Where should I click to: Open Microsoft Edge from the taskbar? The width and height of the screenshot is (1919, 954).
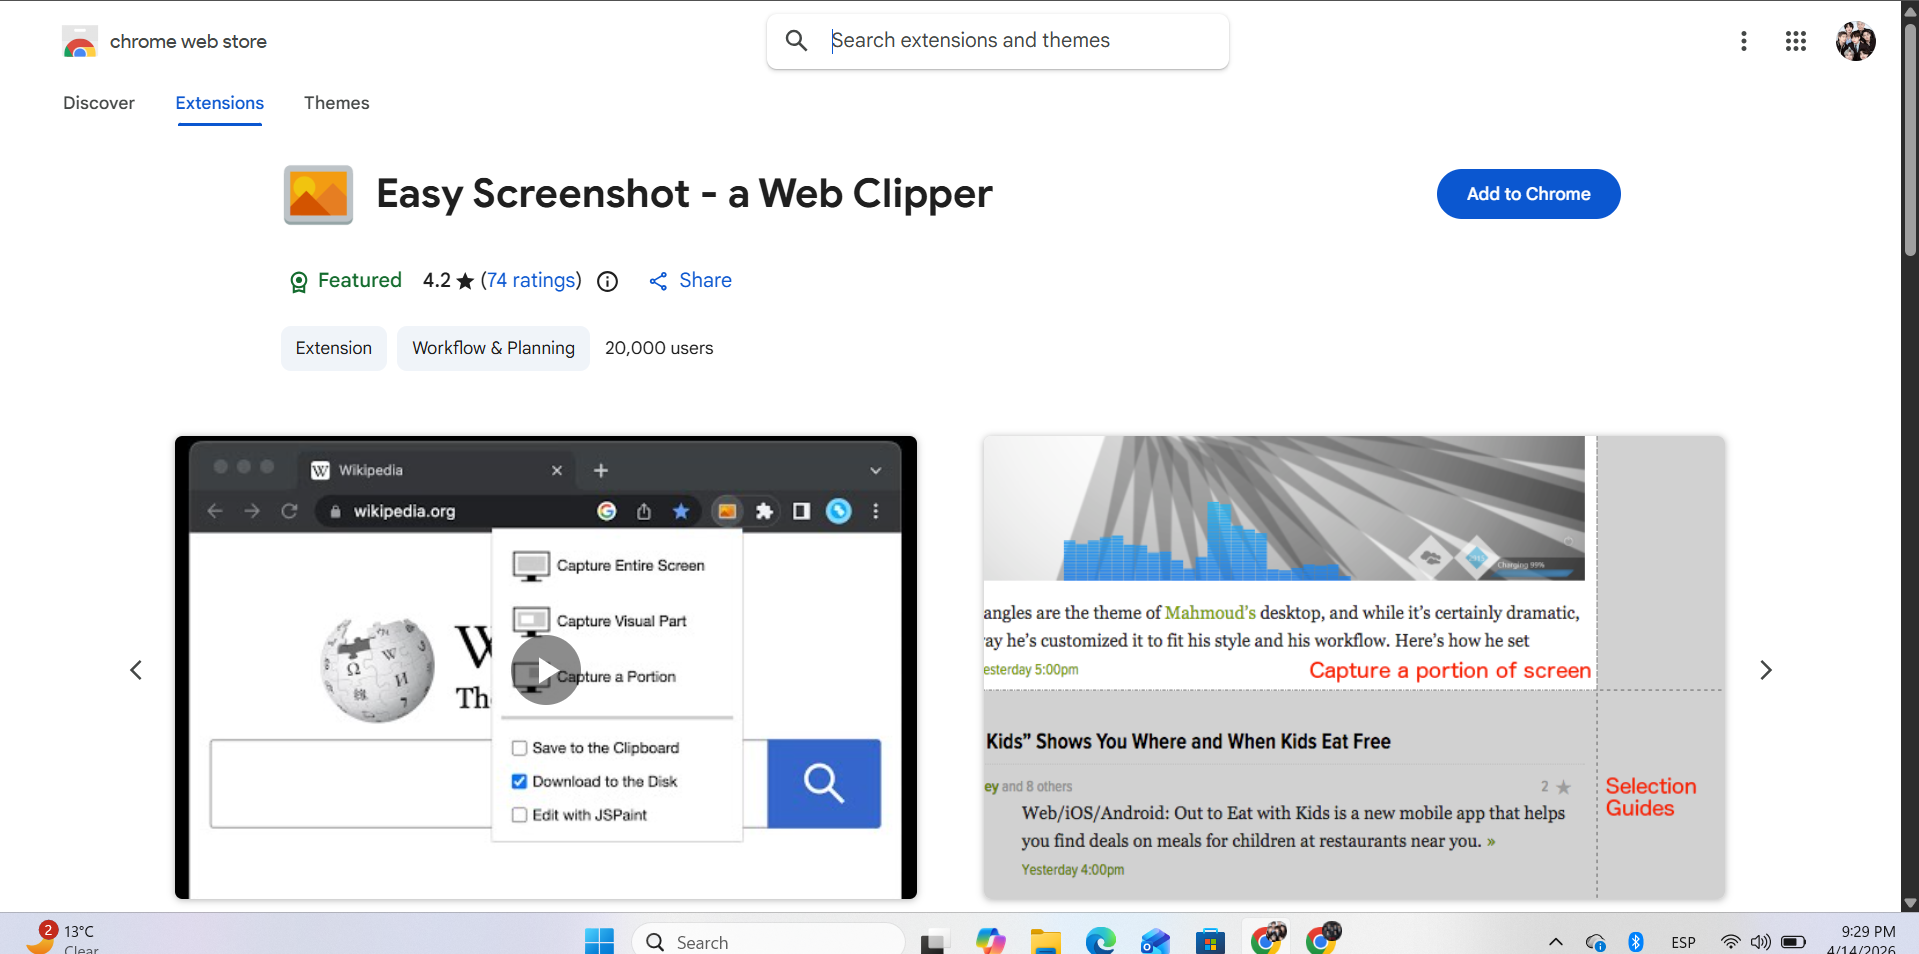1101,941
